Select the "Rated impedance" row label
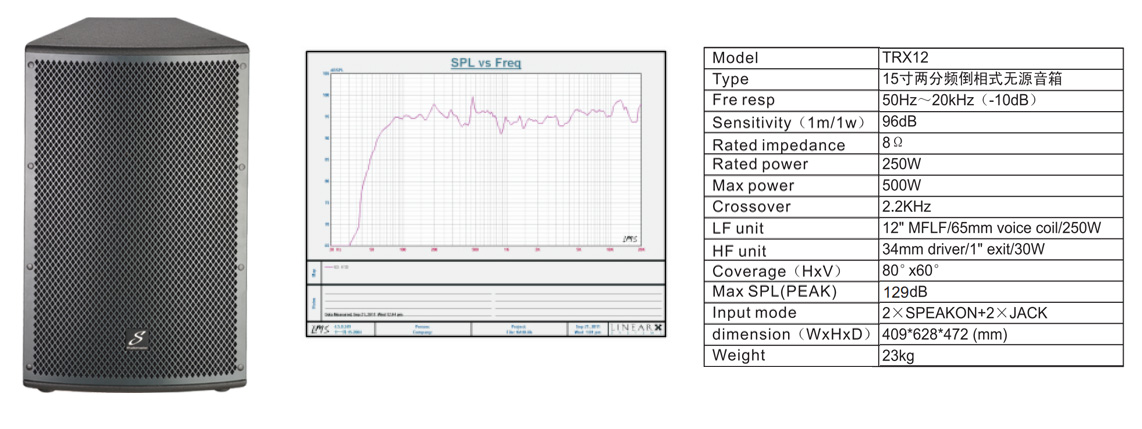This screenshot has width=1142, height=429. pos(778,144)
